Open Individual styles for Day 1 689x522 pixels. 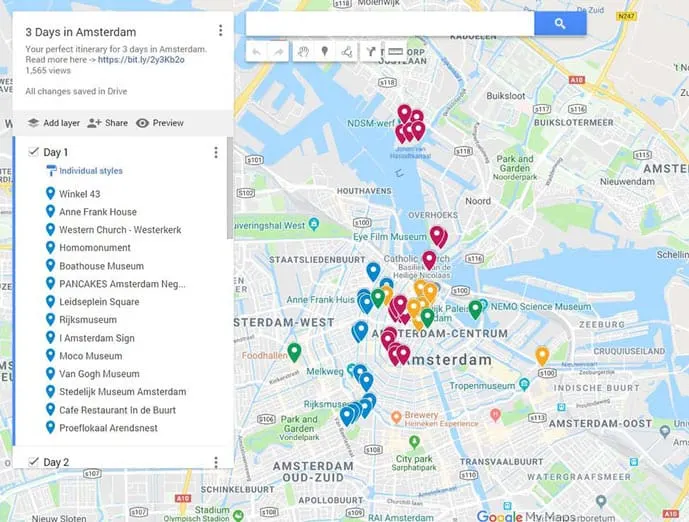pos(91,171)
